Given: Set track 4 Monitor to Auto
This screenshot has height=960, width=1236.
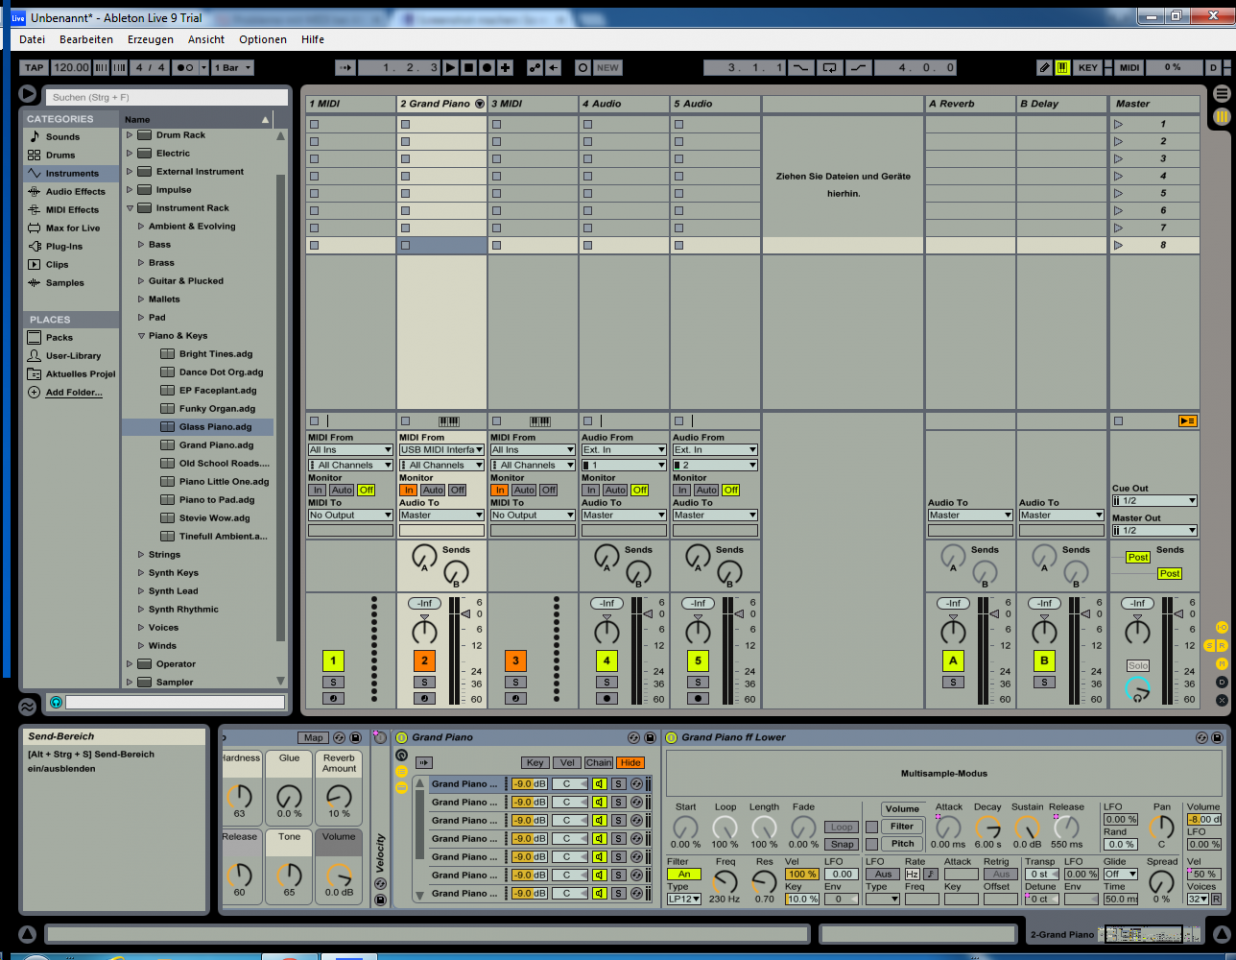Looking at the screenshot, I should click(616, 490).
